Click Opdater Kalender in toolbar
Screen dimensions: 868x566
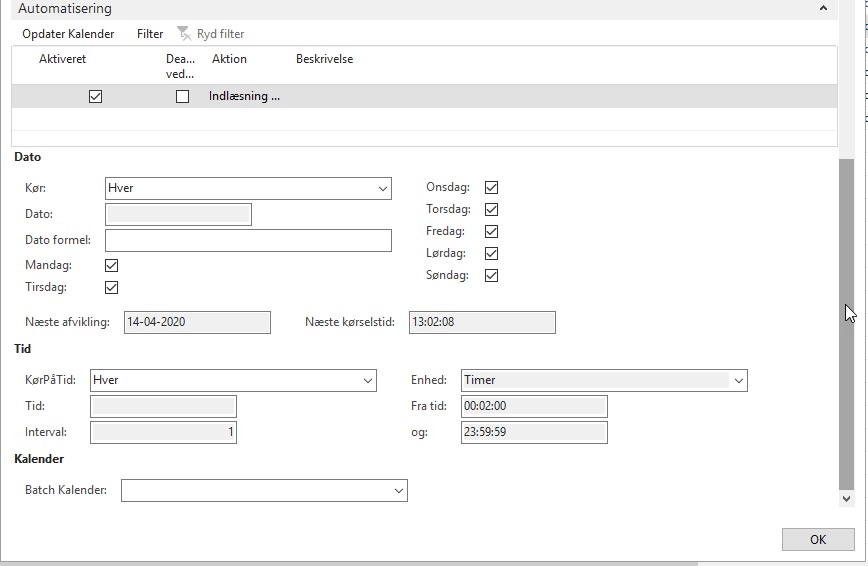[x=68, y=34]
